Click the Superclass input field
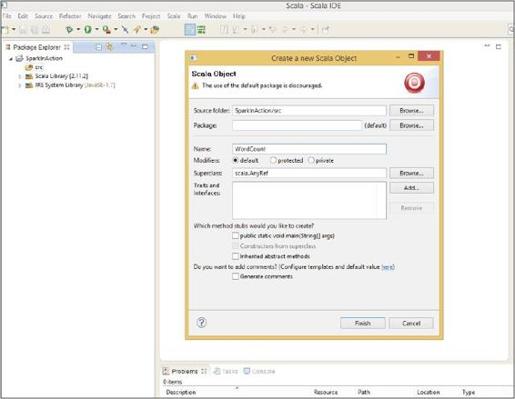Image resolution: width=515 pixels, height=399 pixels. (309, 173)
